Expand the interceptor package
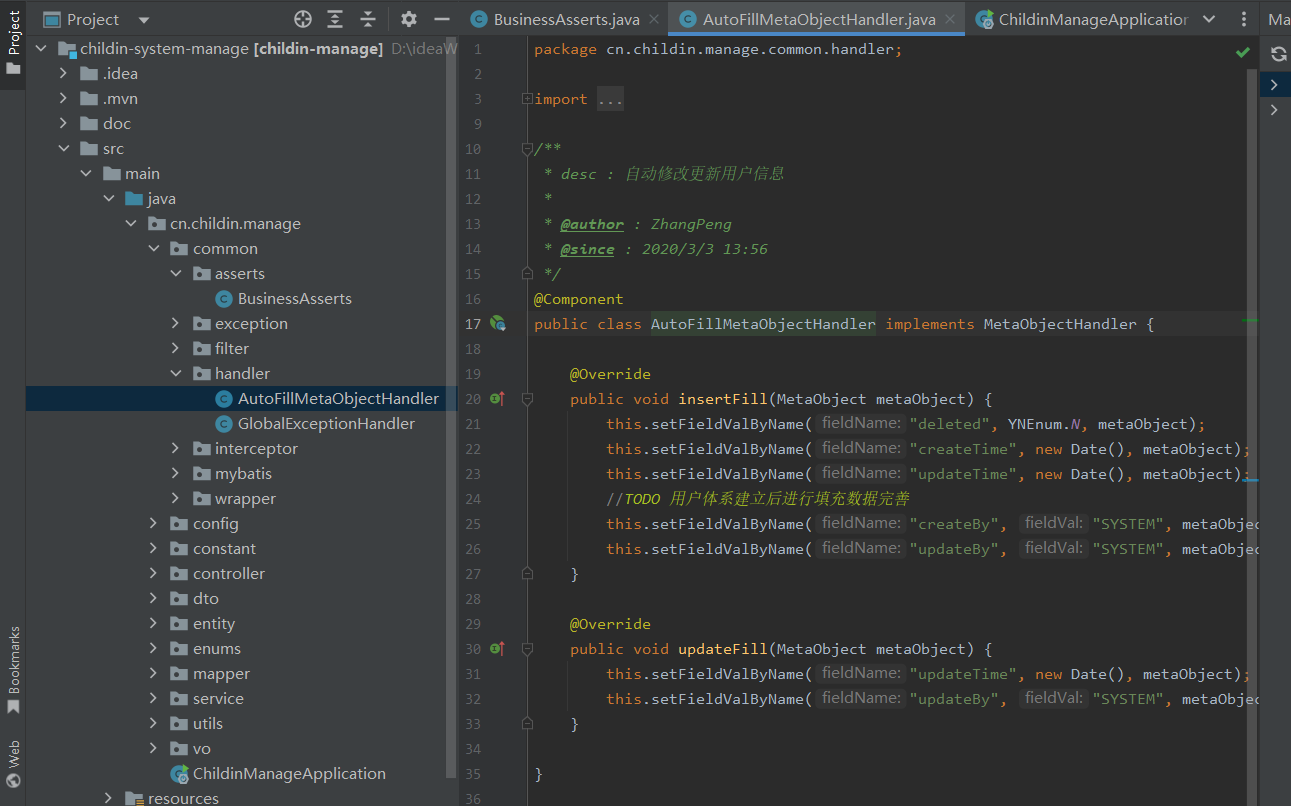This screenshot has width=1291, height=806. tap(176, 449)
